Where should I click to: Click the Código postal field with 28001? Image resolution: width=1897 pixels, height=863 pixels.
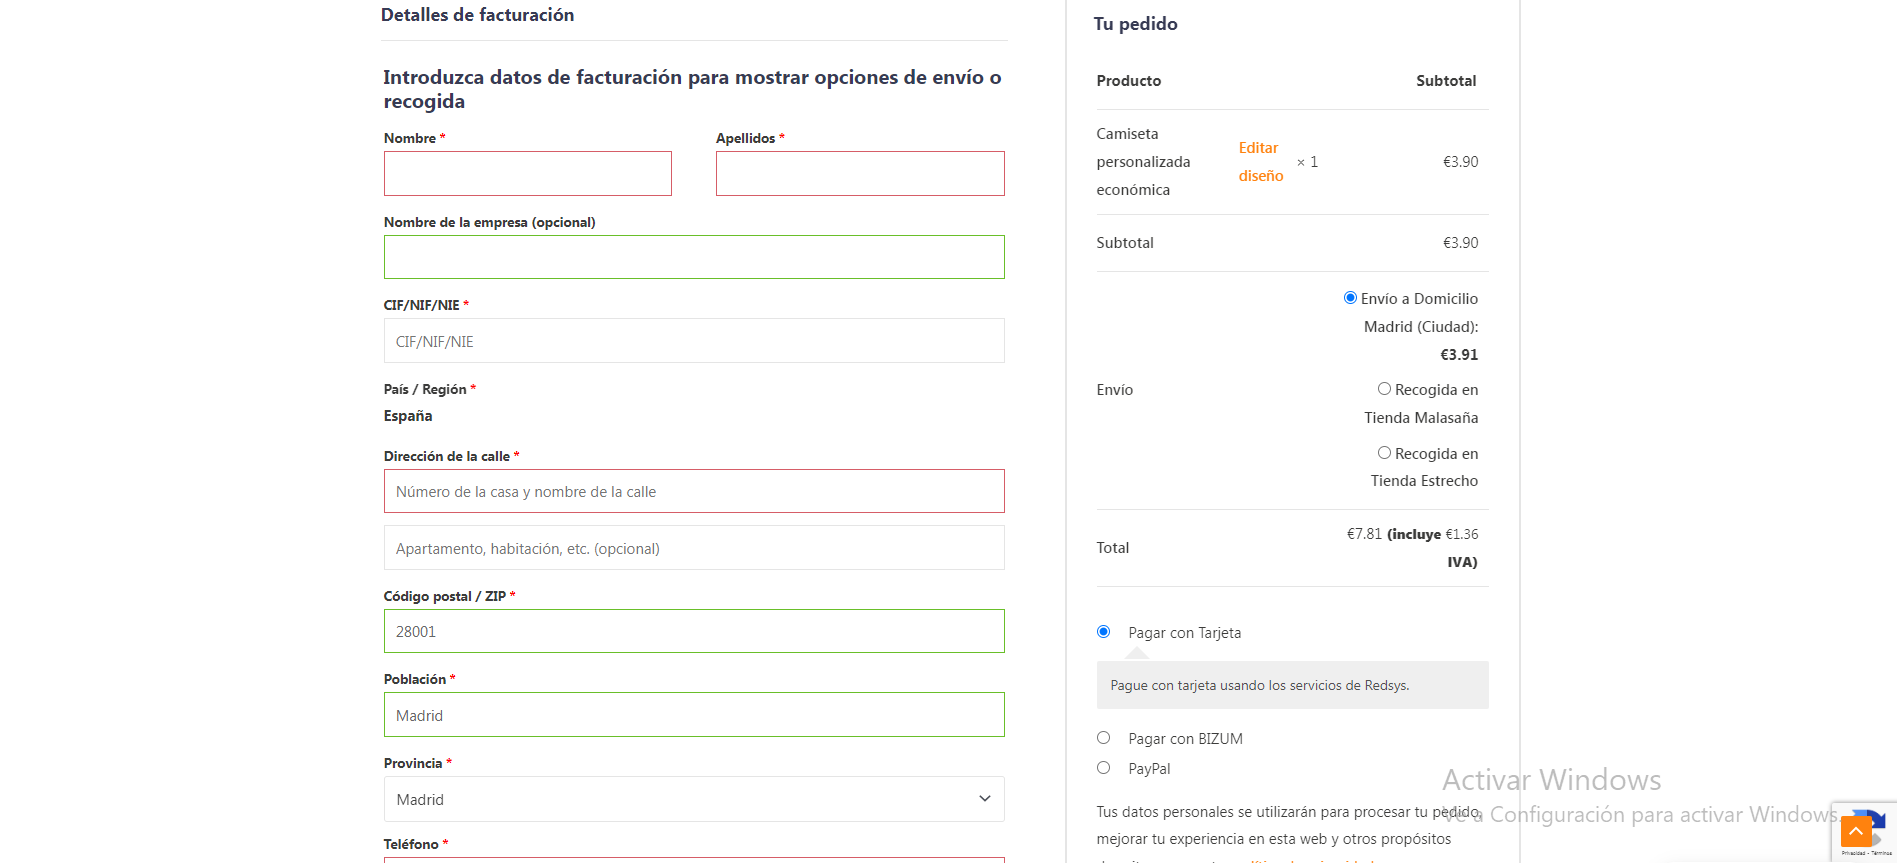coord(693,631)
